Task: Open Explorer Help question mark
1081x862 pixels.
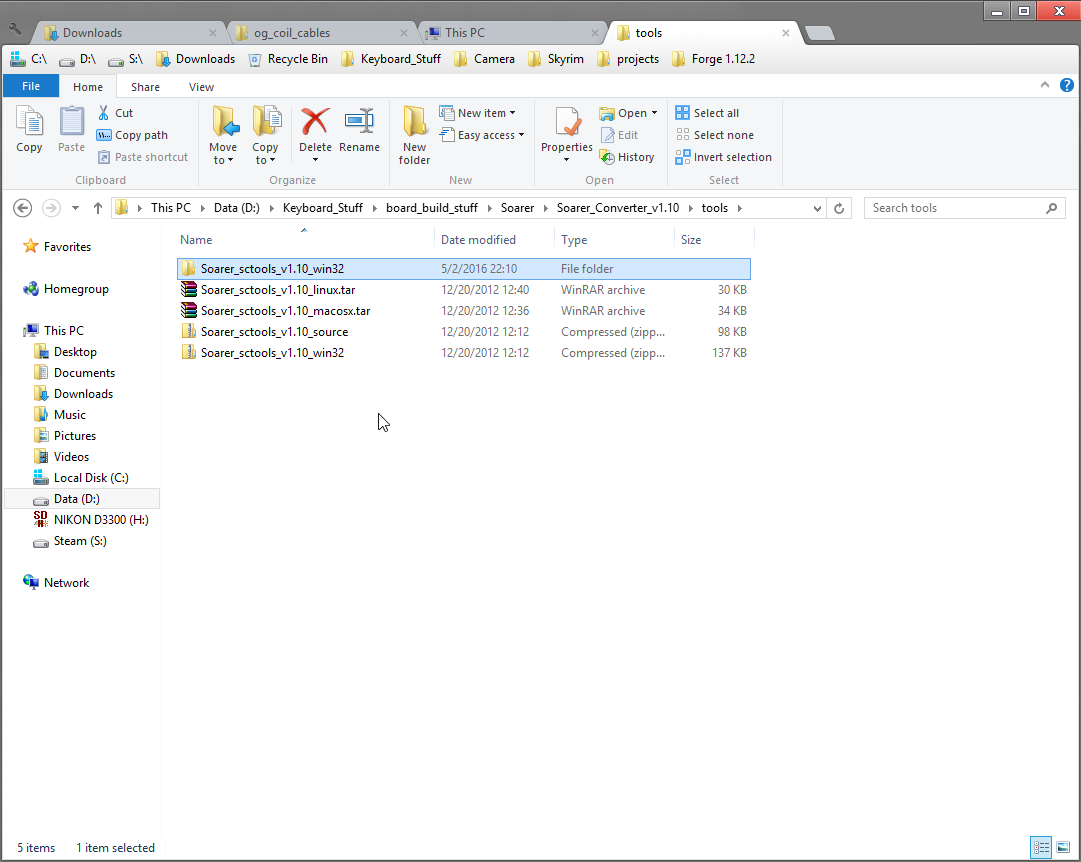Action: click(1067, 86)
